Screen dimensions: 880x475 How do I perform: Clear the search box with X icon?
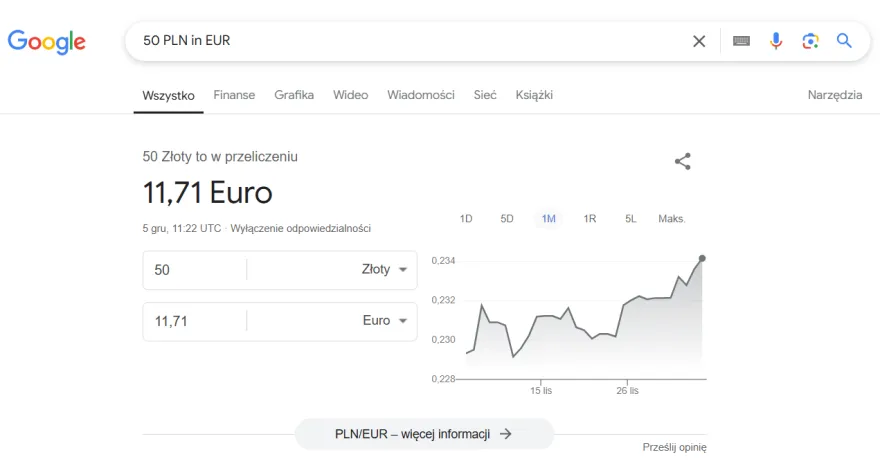[x=699, y=41]
